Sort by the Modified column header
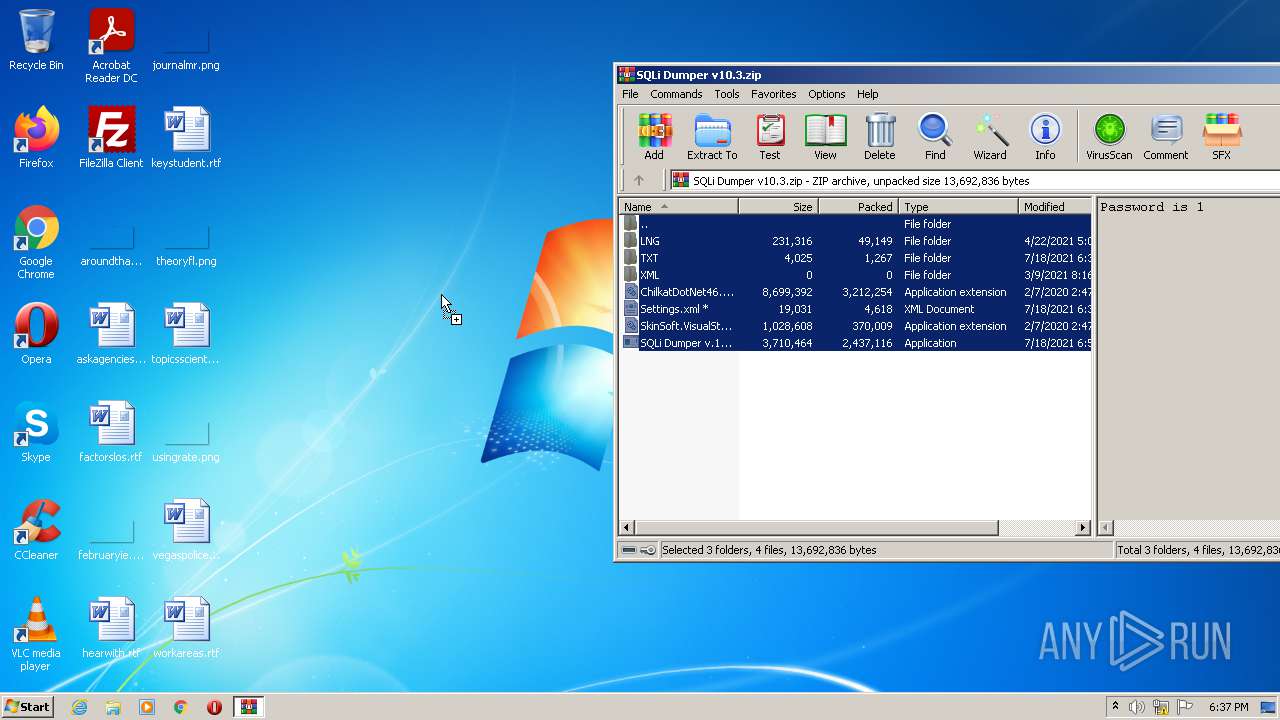This screenshot has height=720, width=1280. (1055, 207)
